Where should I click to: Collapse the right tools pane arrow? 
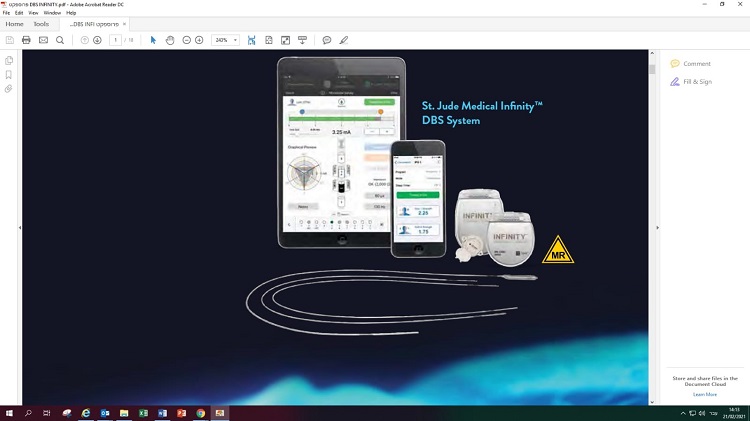coord(658,228)
